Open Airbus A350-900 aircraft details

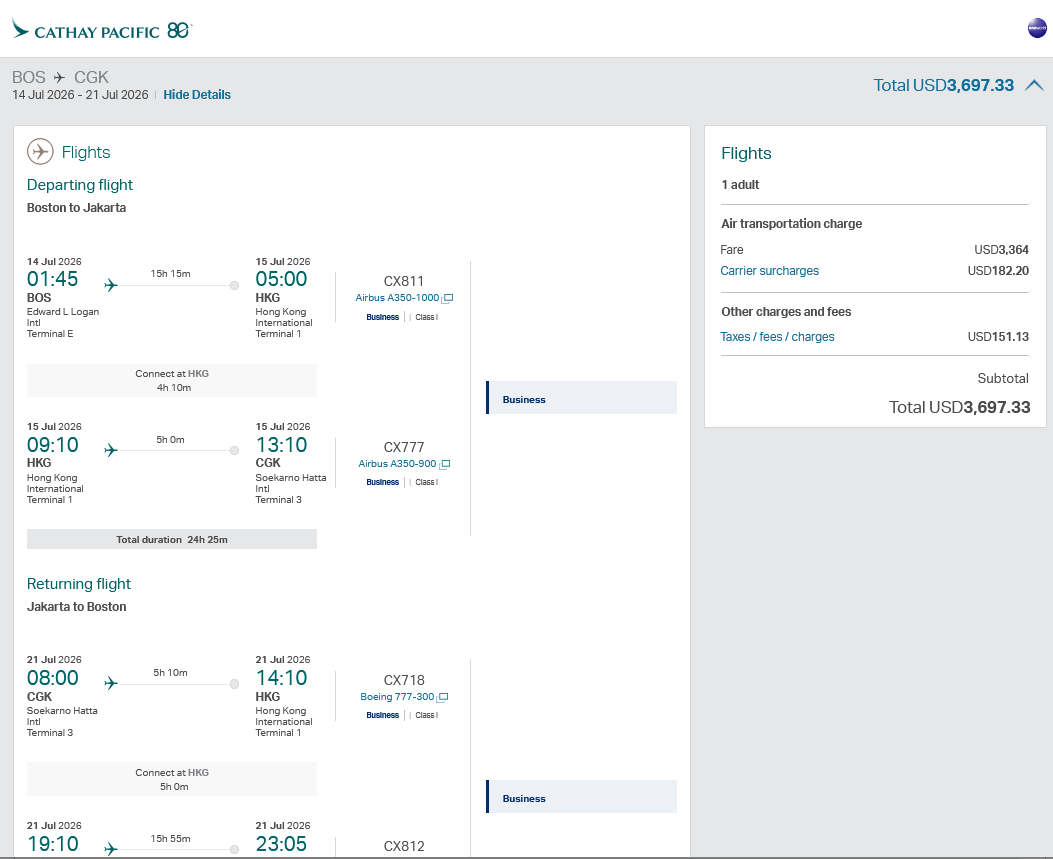[397, 463]
